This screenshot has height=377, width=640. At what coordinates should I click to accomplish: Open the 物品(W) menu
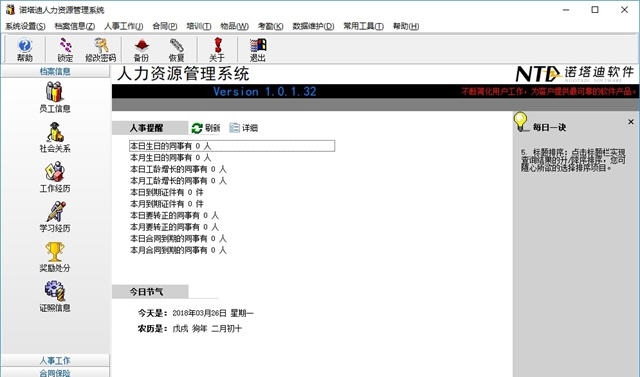click(234, 26)
